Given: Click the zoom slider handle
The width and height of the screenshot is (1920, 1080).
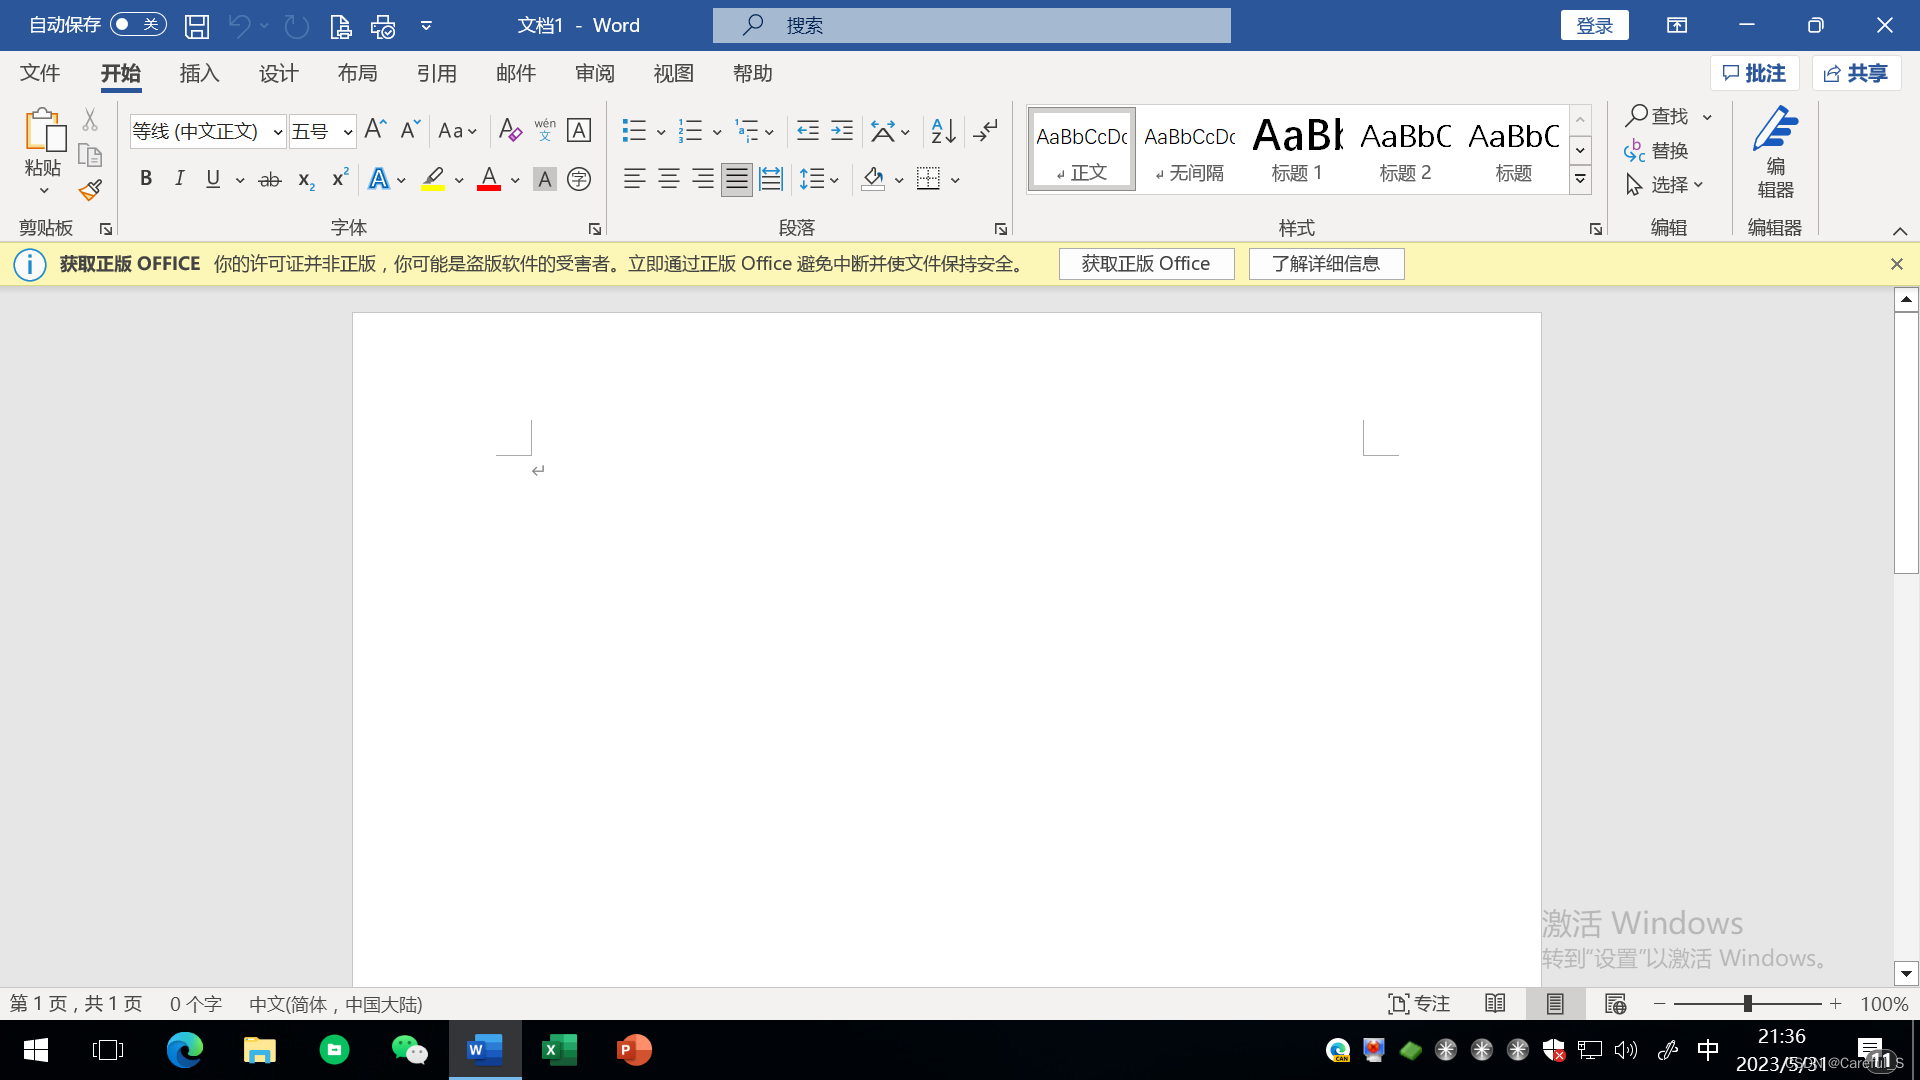Looking at the screenshot, I should point(1747,1003).
